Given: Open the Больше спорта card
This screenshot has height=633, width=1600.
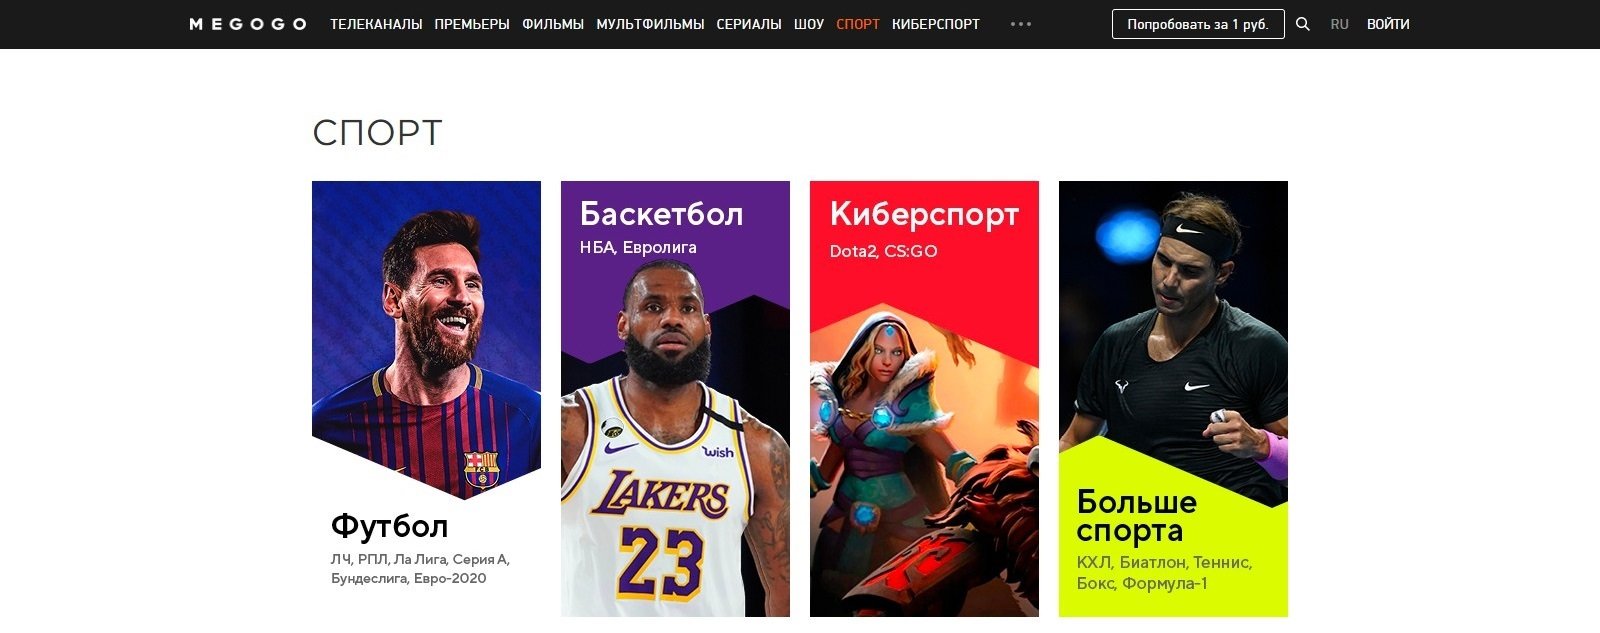Looking at the screenshot, I should click(1173, 399).
